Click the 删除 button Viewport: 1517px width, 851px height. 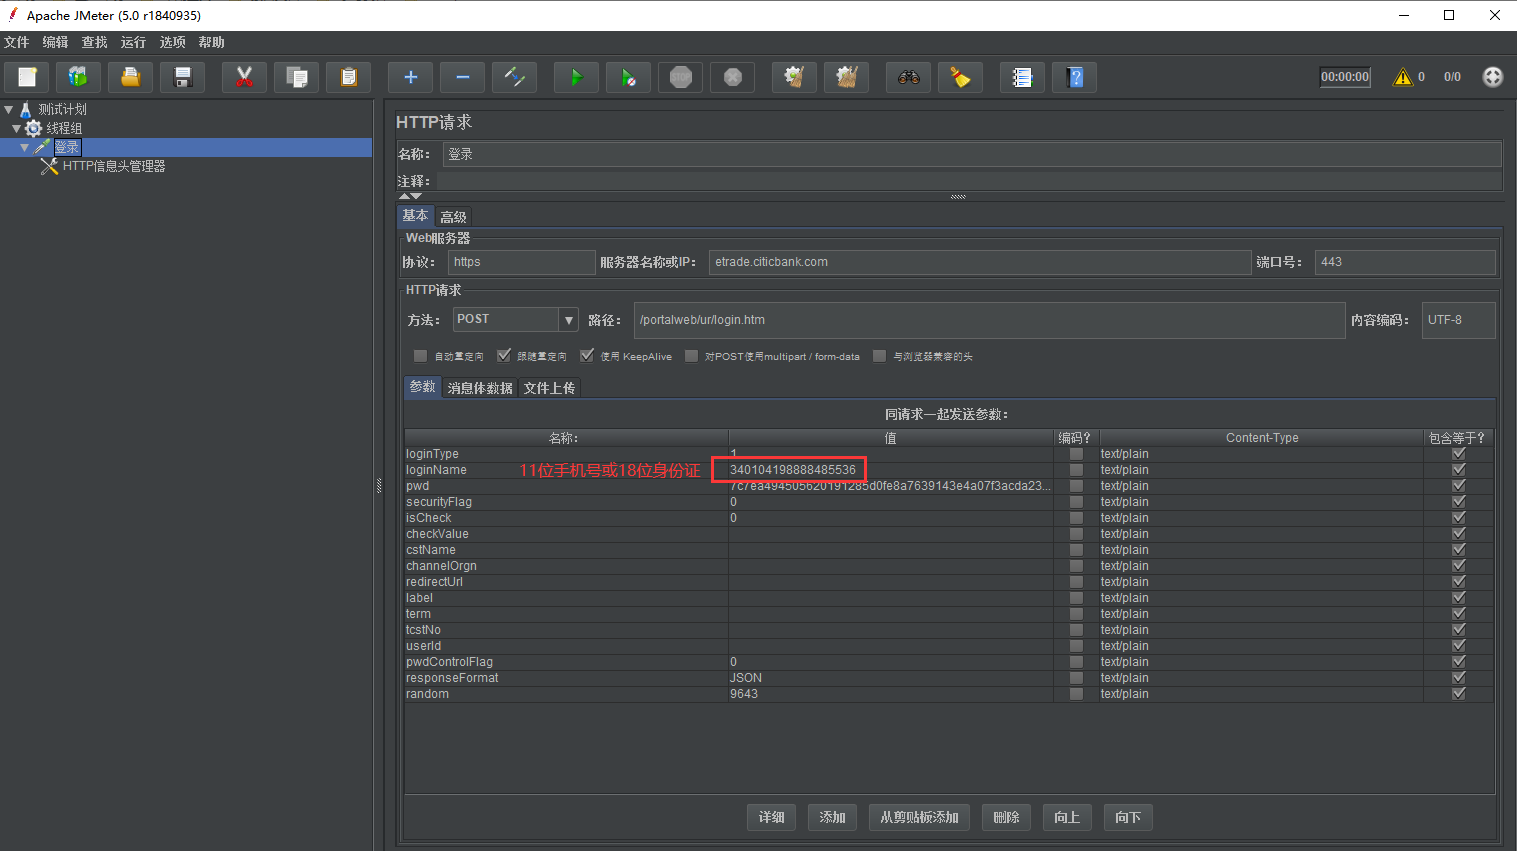(1006, 817)
